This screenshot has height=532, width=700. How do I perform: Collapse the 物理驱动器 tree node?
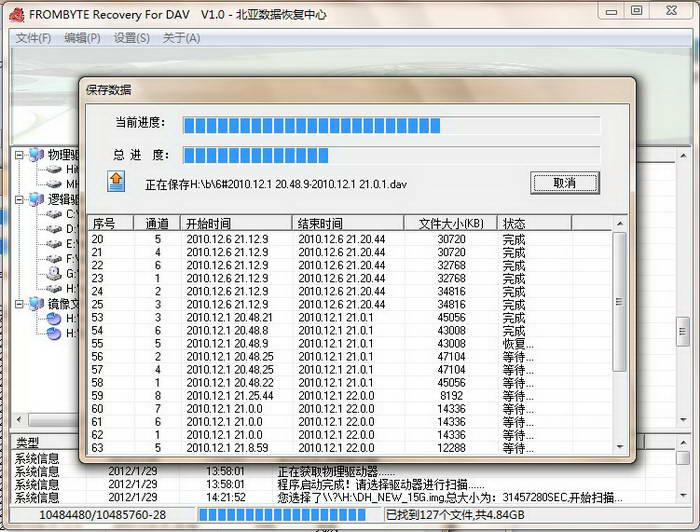[x=19, y=155]
